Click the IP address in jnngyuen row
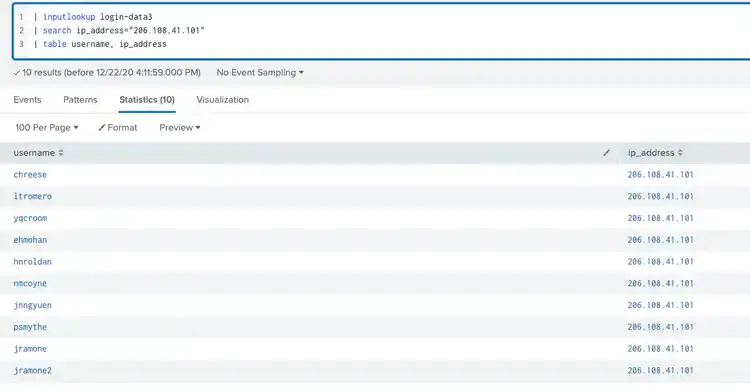Viewport: 750px width, 391px height. (661, 305)
